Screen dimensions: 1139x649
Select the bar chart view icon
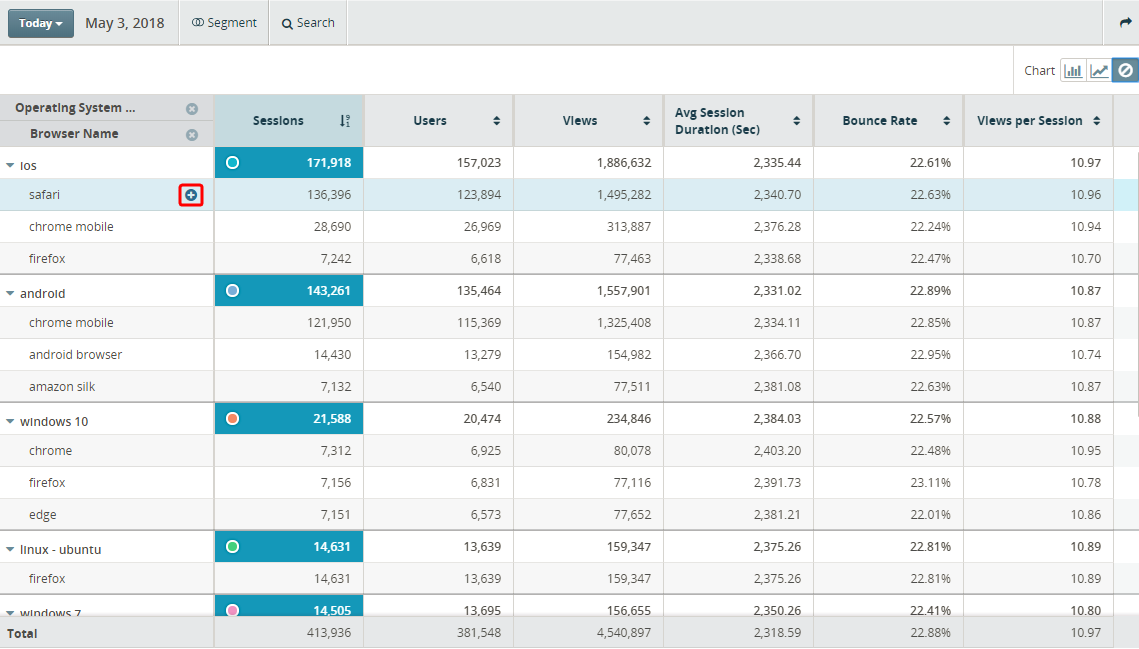point(1073,70)
